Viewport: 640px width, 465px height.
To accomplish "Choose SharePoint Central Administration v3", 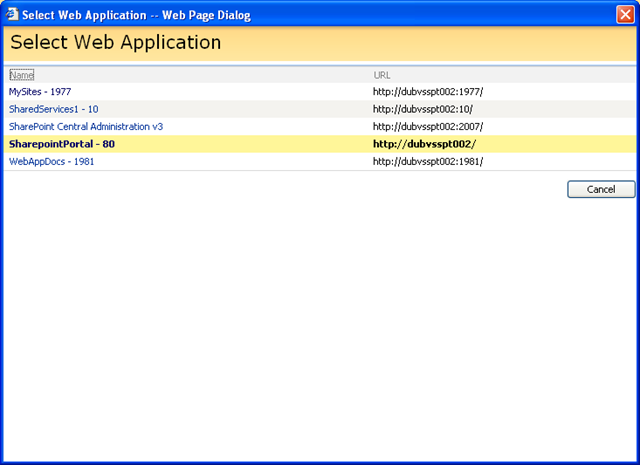I will click(x=86, y=127).
